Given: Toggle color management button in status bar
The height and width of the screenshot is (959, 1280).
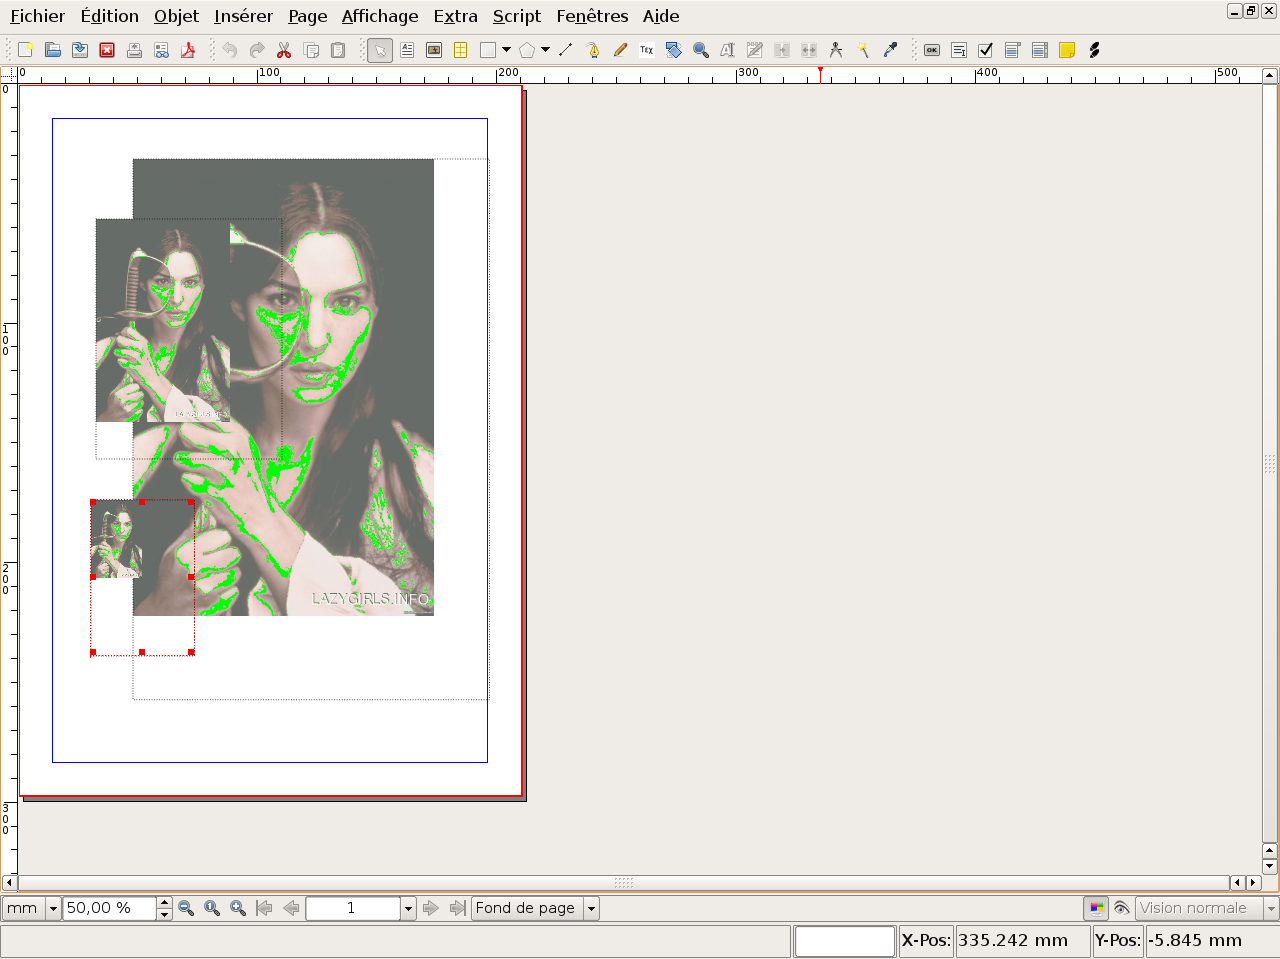Looking at the screenshot, I should point(1097,908).
